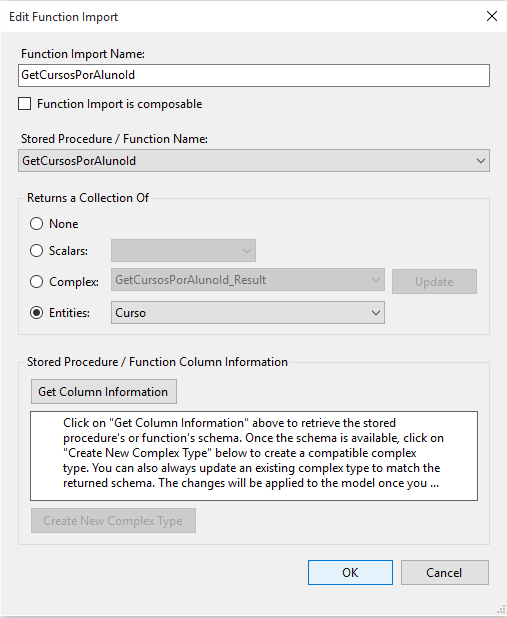Cancel the function import edits
The width and height of the screenshot is (507, 618).
click(445, 573)
